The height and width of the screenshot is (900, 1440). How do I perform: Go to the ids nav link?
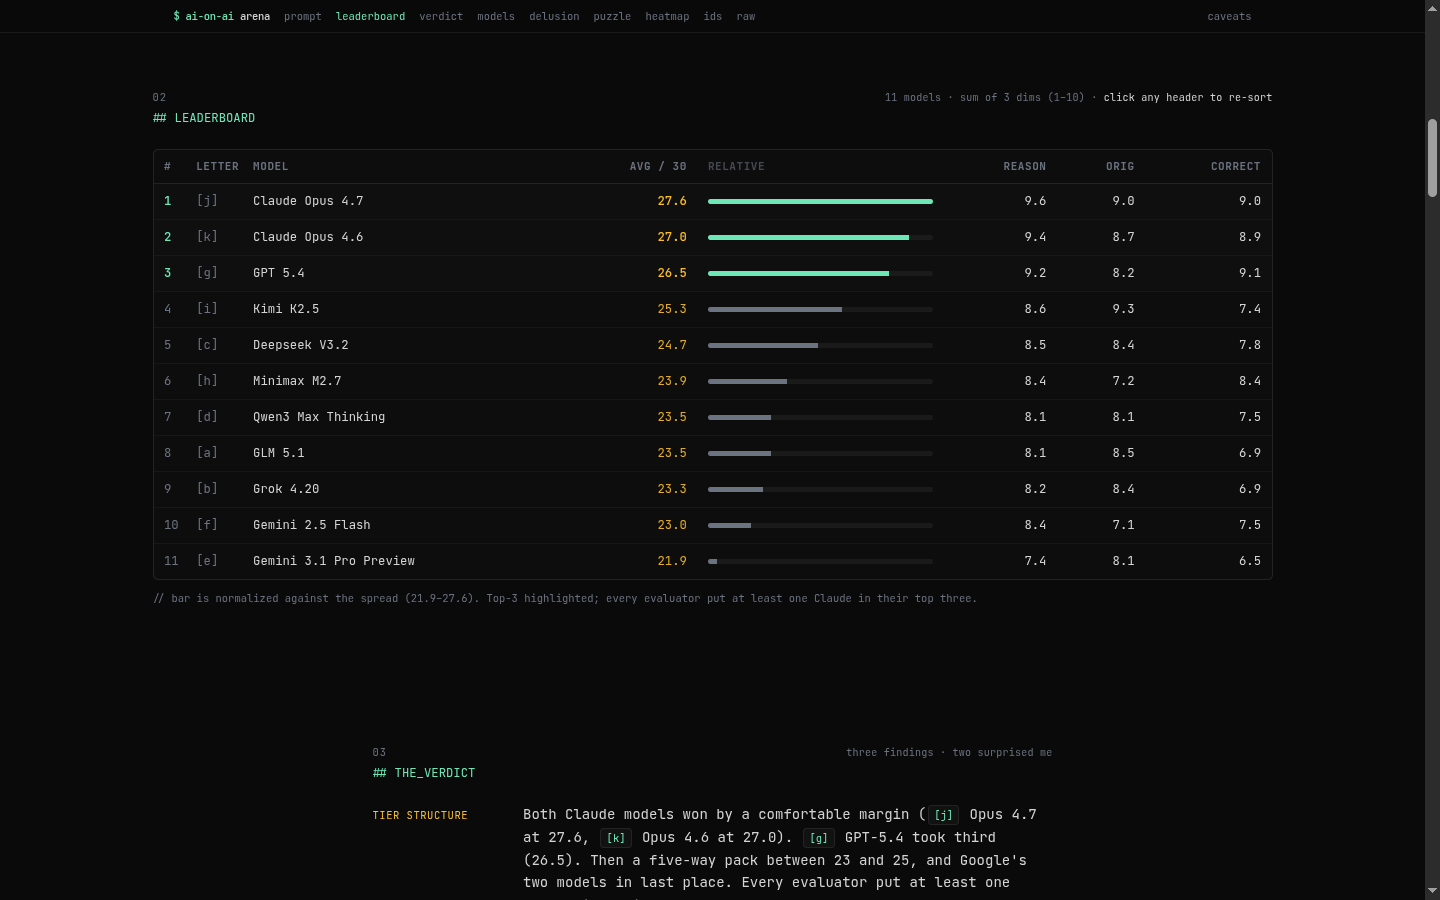[x=713, y=16]
